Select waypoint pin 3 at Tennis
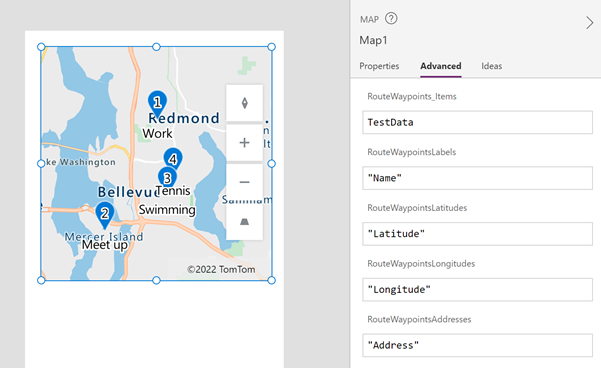Screen dimensions: 601x368 (167, 177)
